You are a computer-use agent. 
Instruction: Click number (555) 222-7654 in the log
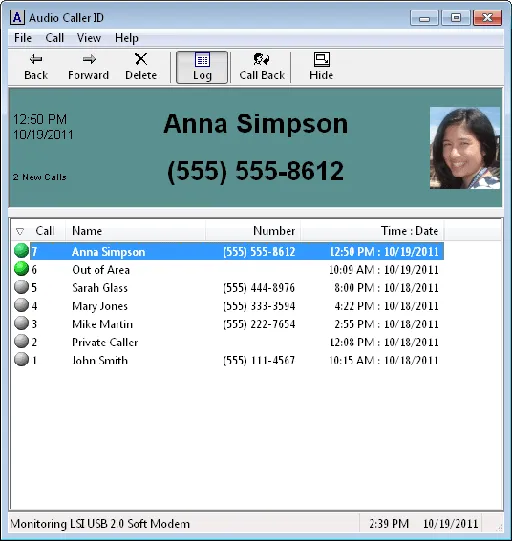pos(259,324)
